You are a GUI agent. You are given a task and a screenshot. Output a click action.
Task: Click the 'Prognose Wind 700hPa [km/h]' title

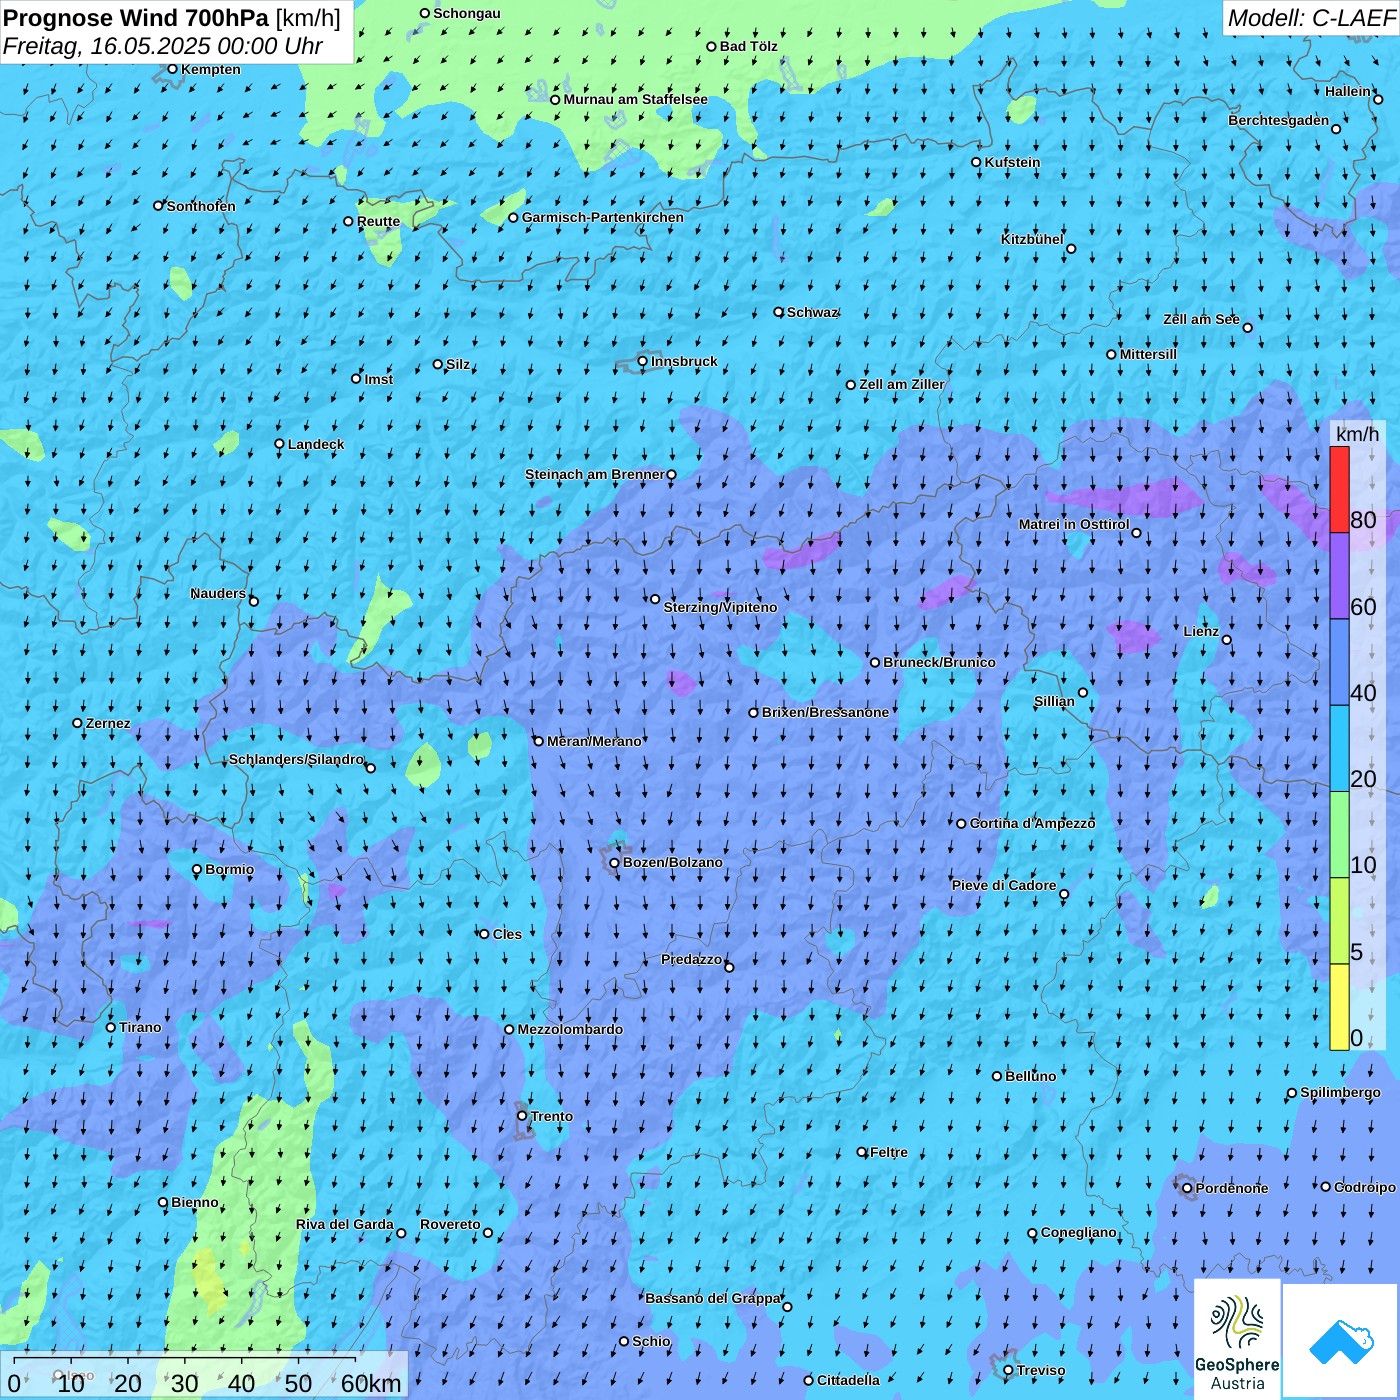[x=172, y=18]
